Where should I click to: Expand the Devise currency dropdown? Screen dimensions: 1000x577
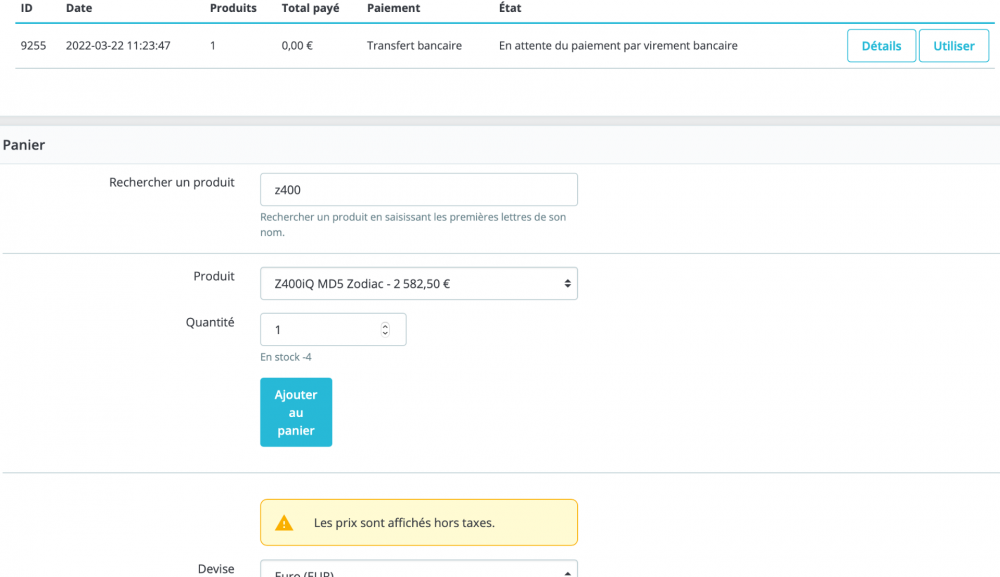coord(418,570)
